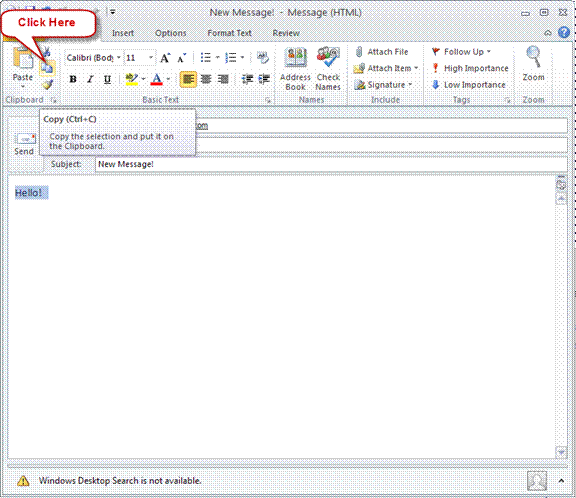Select the Format Painter brush icon

(x=47, y=85)
